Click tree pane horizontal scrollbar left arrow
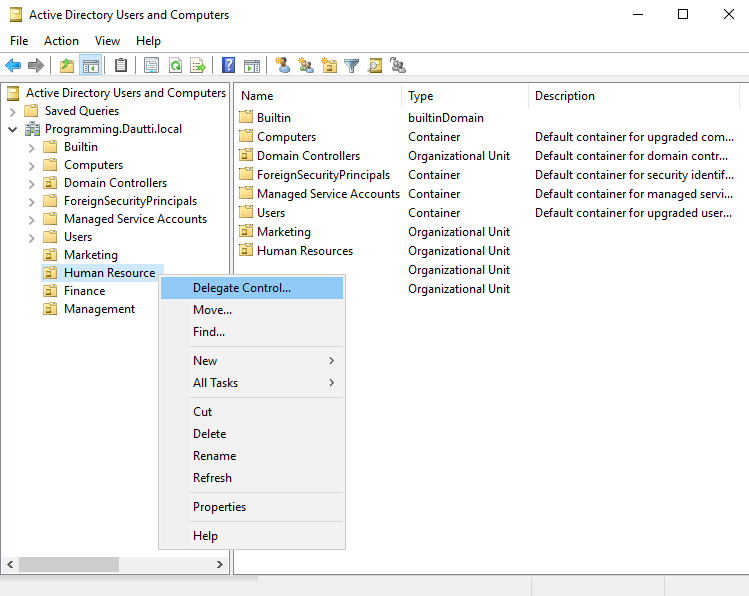This screenshot has height=596, width=749. tap(10, 564)
